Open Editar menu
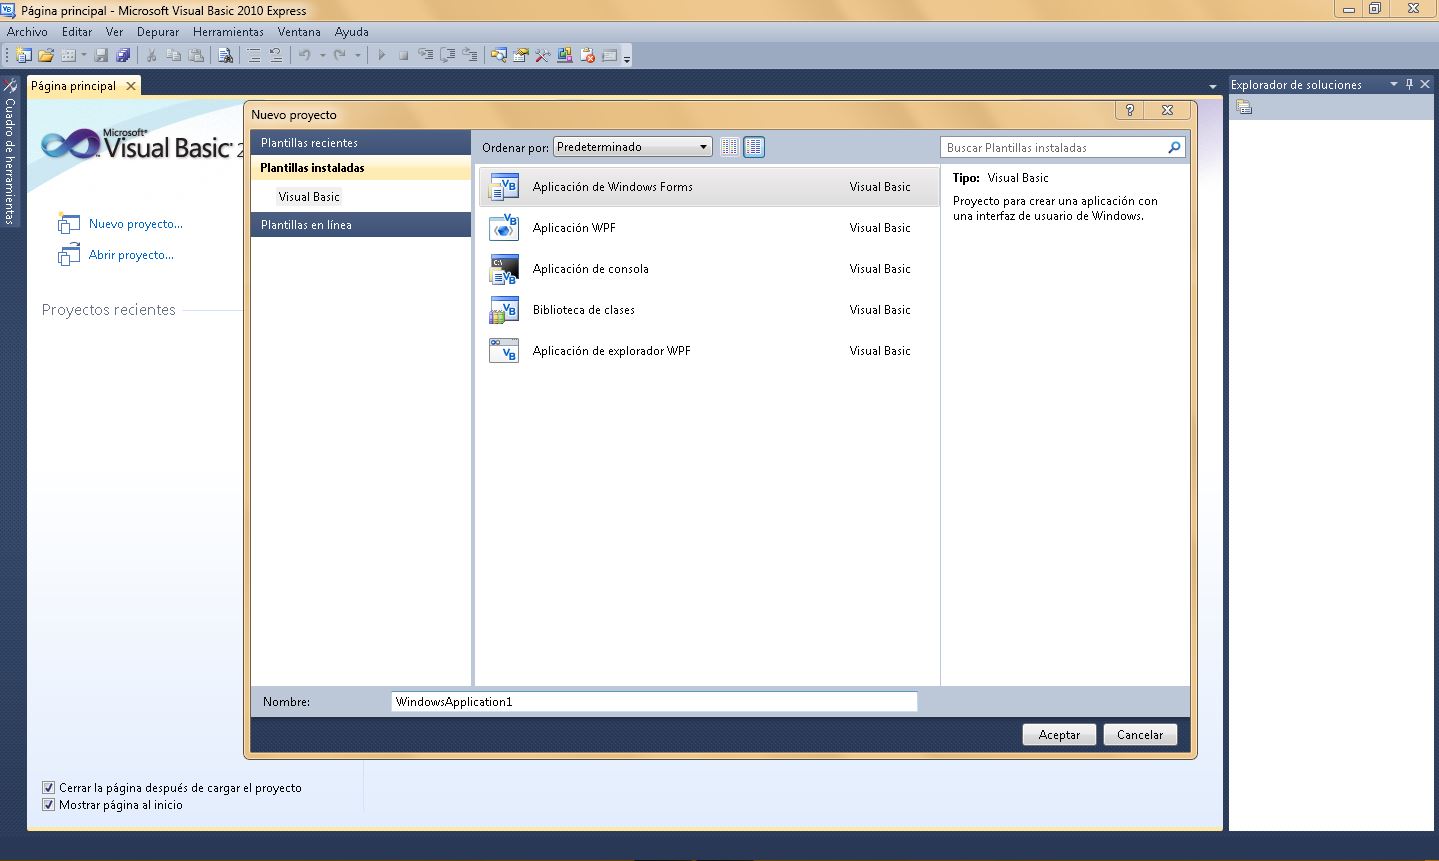This screenshot has width=1439, height=861. [77, 32]
